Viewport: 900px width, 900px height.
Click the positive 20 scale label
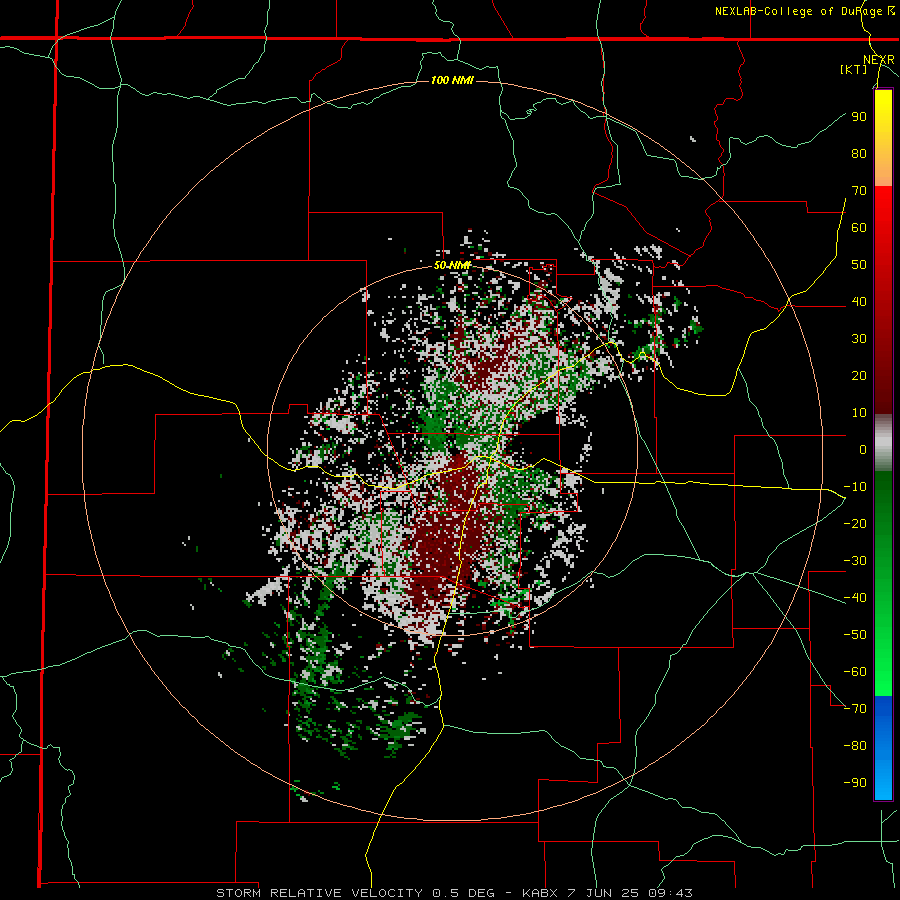tap(859, 375)
